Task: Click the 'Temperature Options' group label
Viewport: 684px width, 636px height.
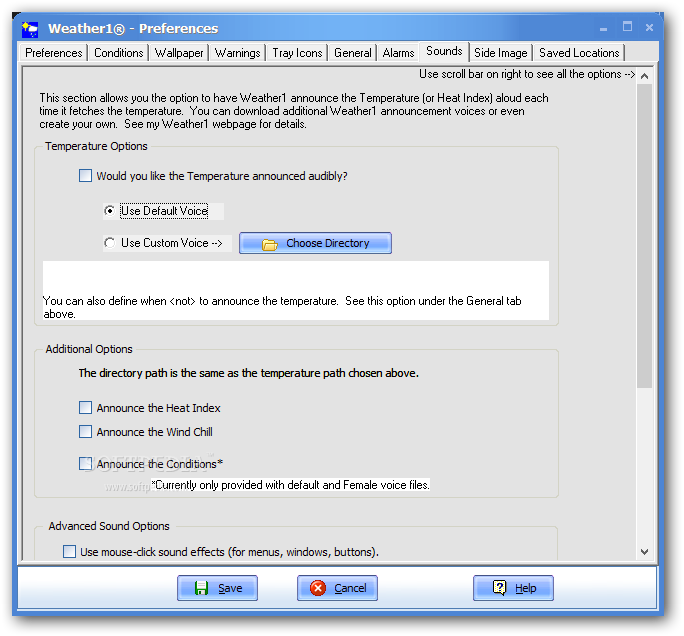Action: click(x=96, y=146)
